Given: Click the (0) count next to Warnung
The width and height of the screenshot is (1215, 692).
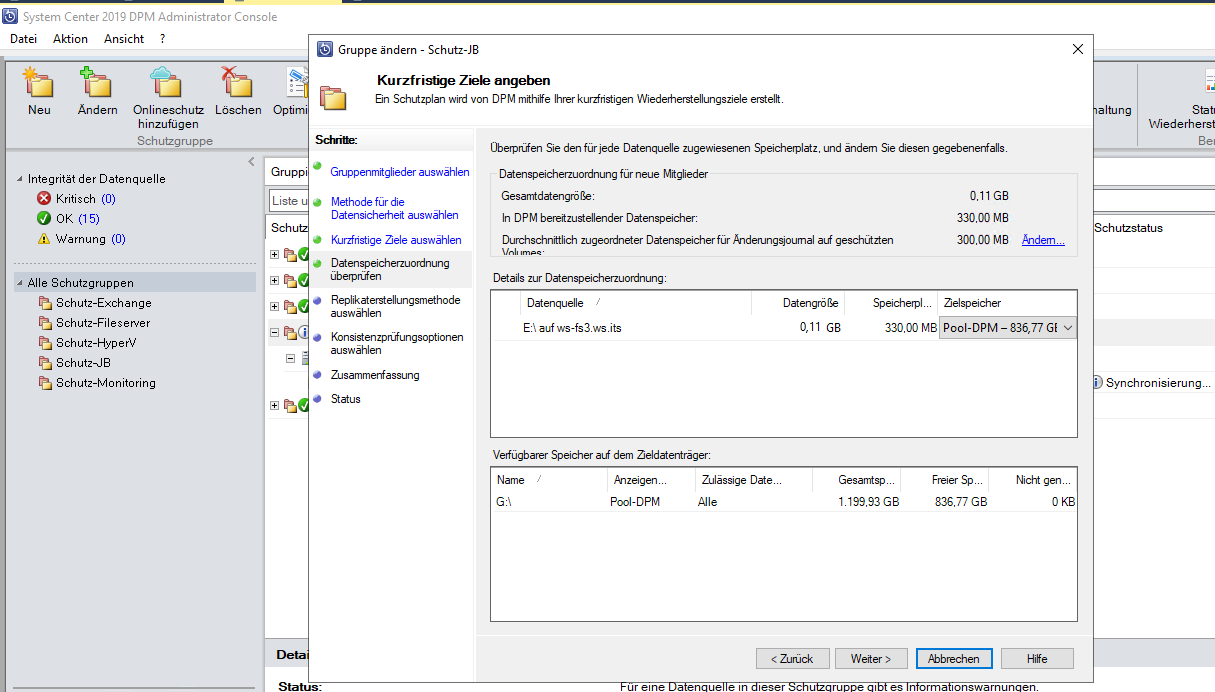Looking at the screenshot, I should 118,239.
